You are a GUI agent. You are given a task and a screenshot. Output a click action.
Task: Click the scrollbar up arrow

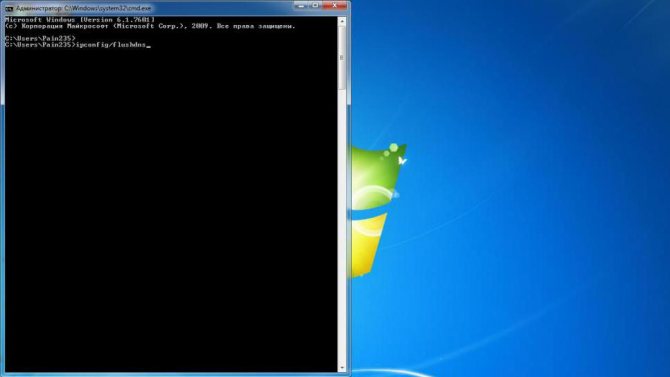pyautogui.click(x=342, y=21)
